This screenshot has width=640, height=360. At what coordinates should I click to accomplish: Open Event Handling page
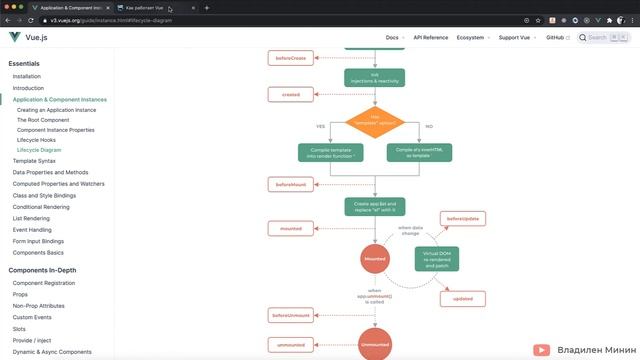(32, 230)
